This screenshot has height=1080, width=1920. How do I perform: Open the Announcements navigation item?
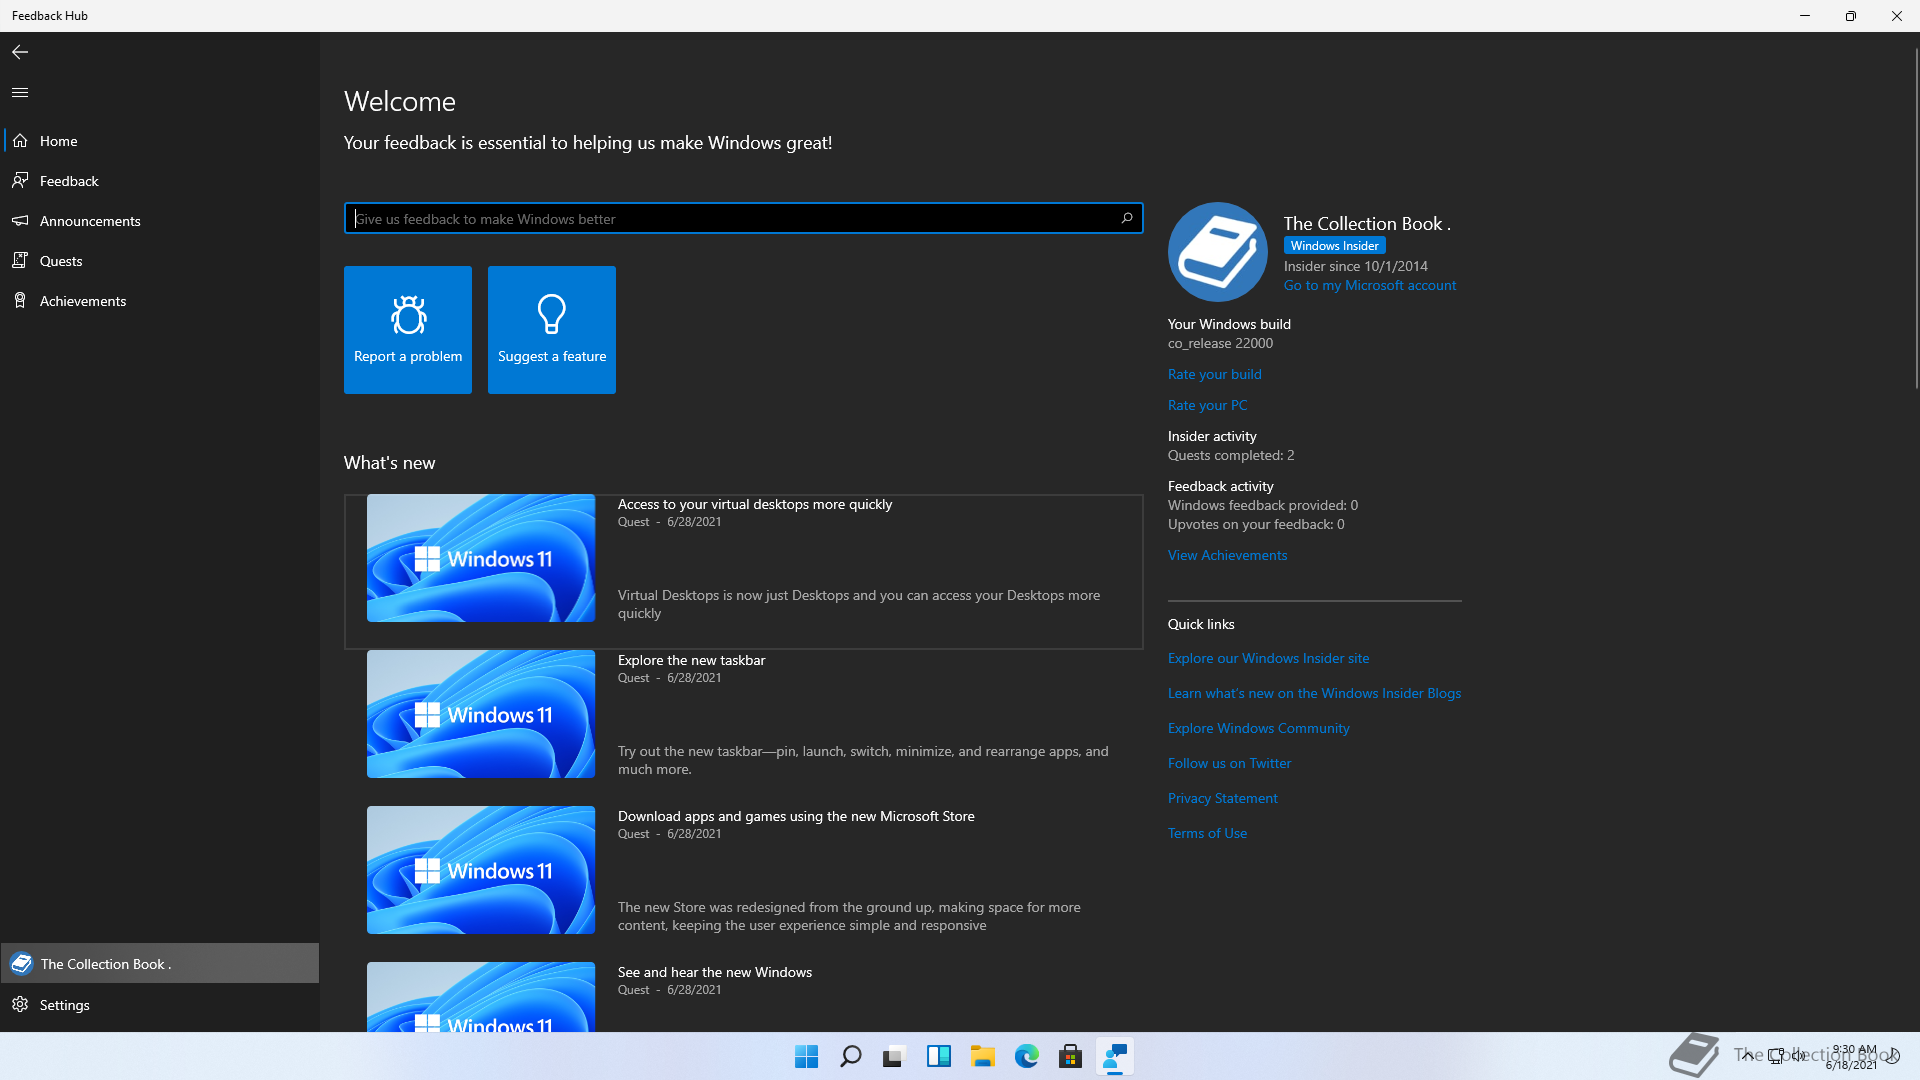(160, 221)
